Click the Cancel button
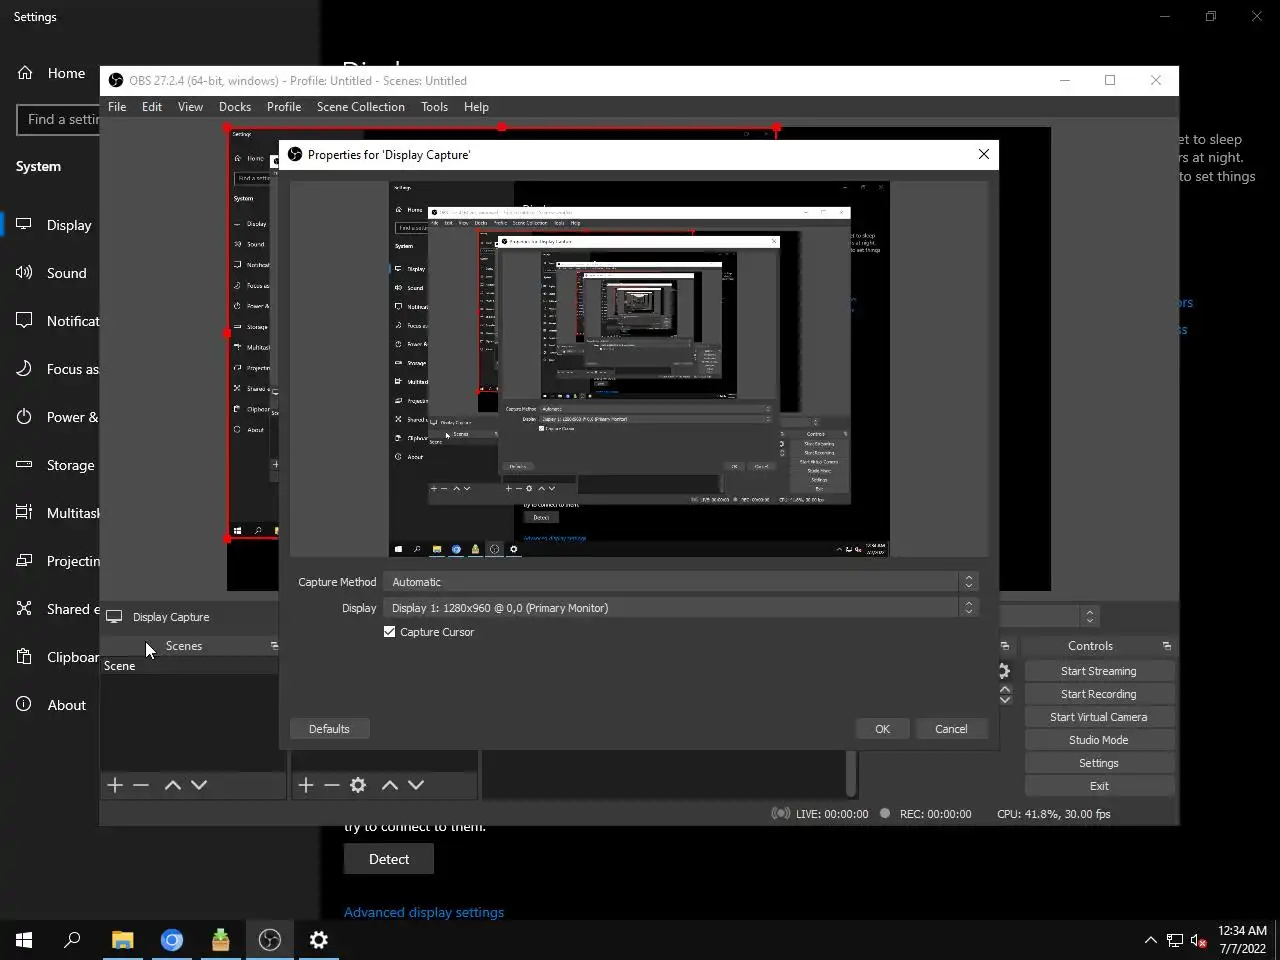 pyautogui.click(x=951, y=729)
